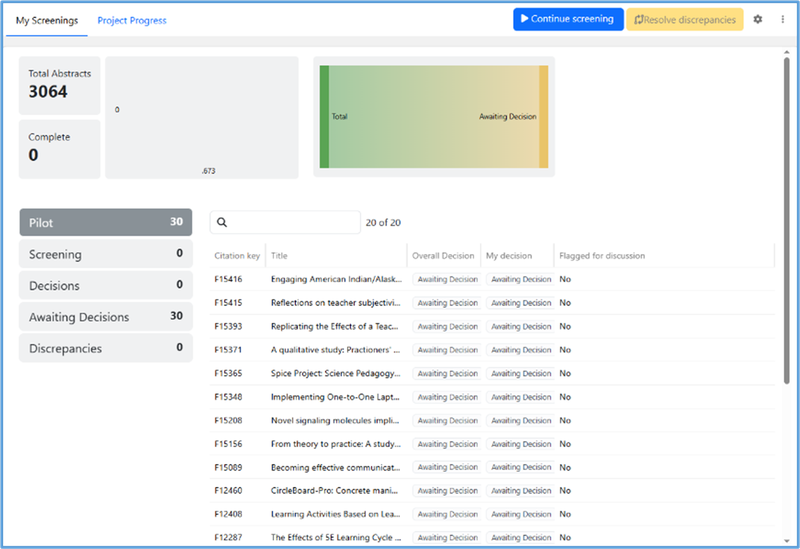The height and width of the screenshot is (549, 800).
Task: Click citation key F15416
Action: tap(228, 279)
